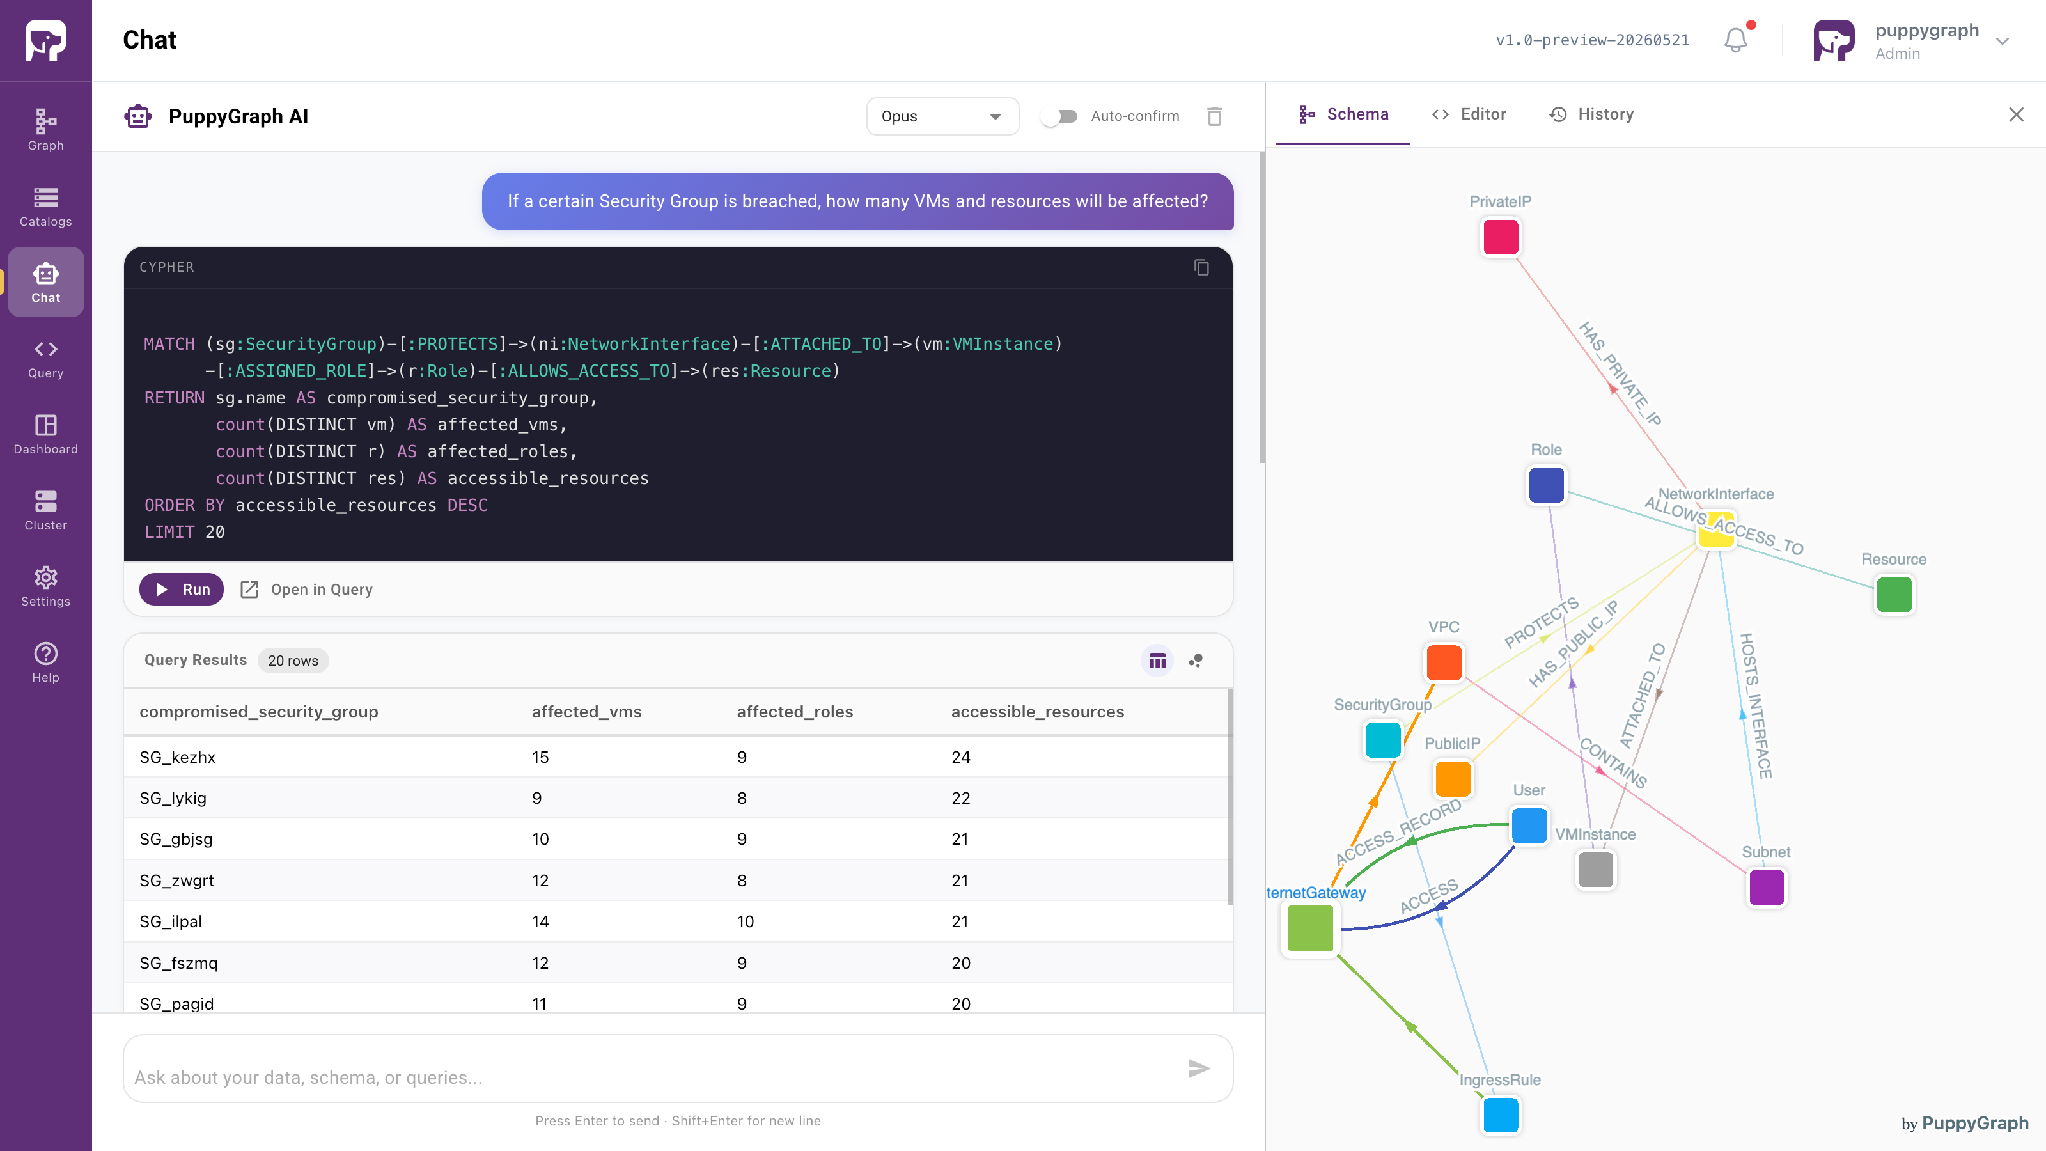Click the affected_roles column header
This screenshot has width=2046, height=1151.
[795, 712]
